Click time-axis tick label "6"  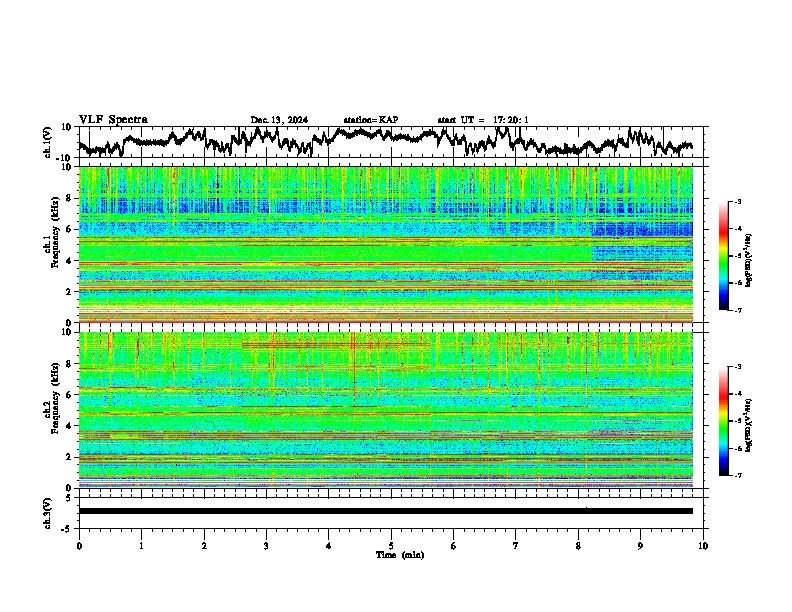(x=453, y=546)
